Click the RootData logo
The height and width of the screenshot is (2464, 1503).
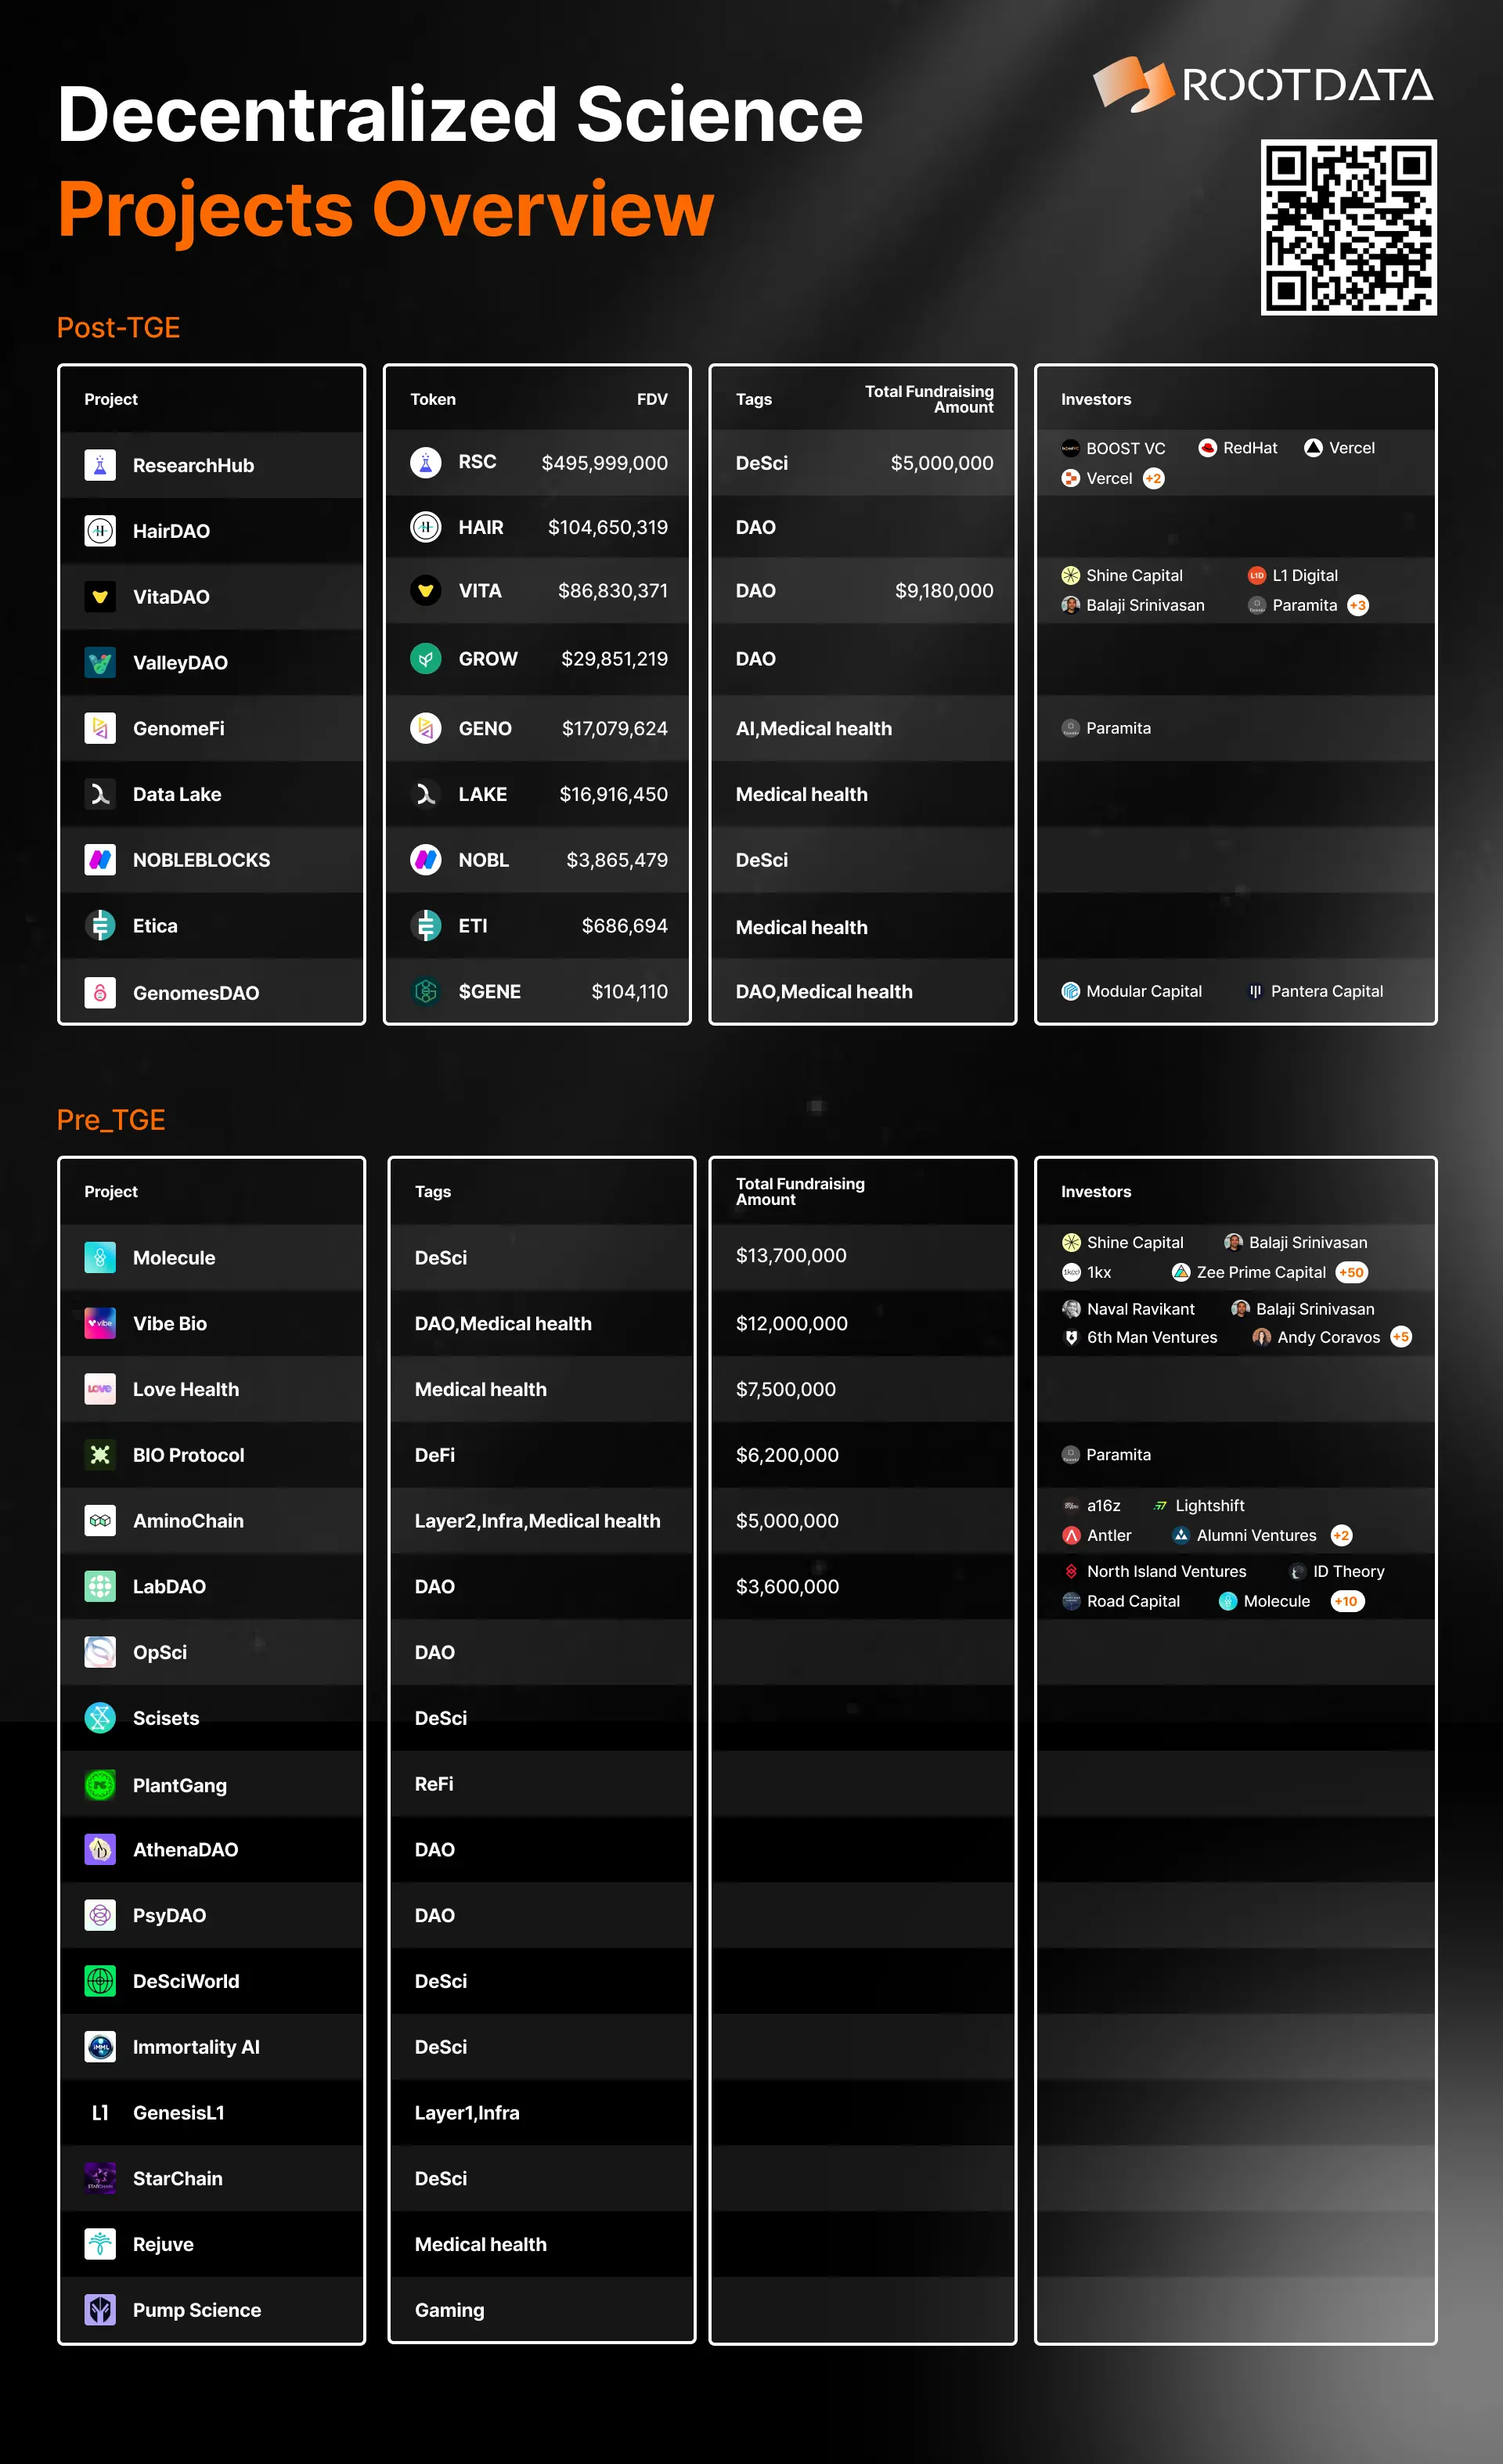1264,85
